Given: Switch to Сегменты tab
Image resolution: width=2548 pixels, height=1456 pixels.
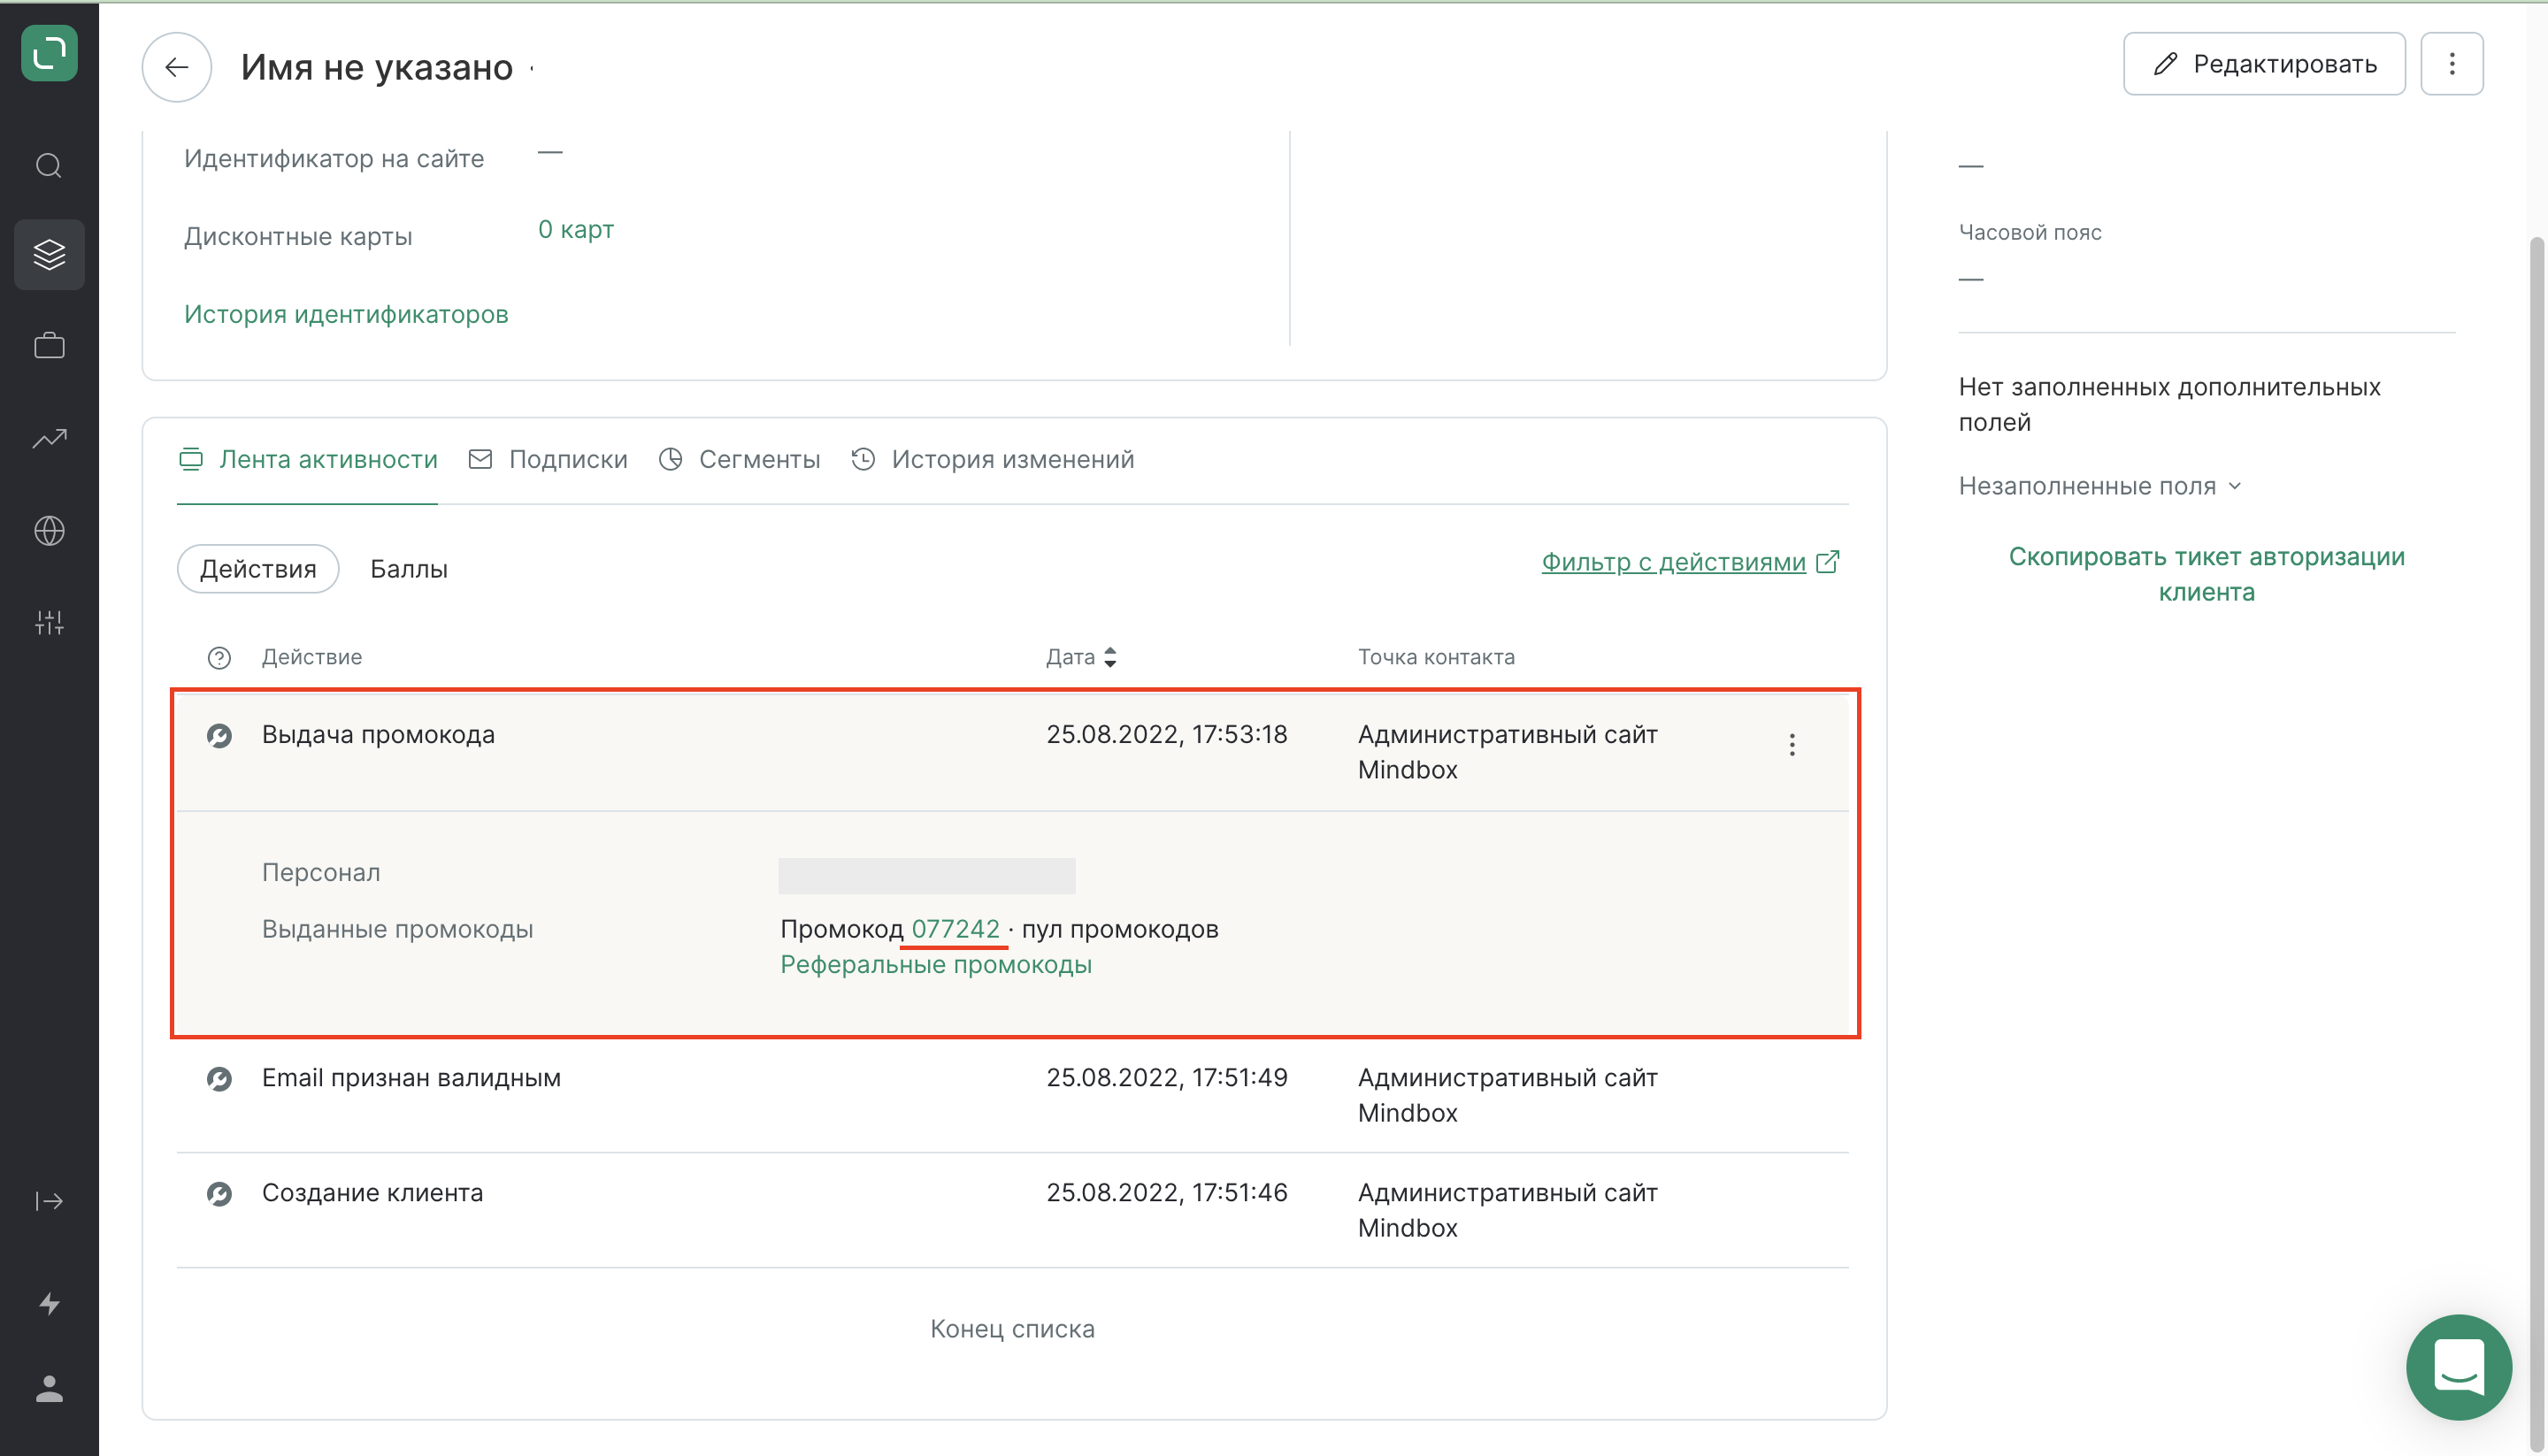Looking at the screenshot, I should point(739,460).
